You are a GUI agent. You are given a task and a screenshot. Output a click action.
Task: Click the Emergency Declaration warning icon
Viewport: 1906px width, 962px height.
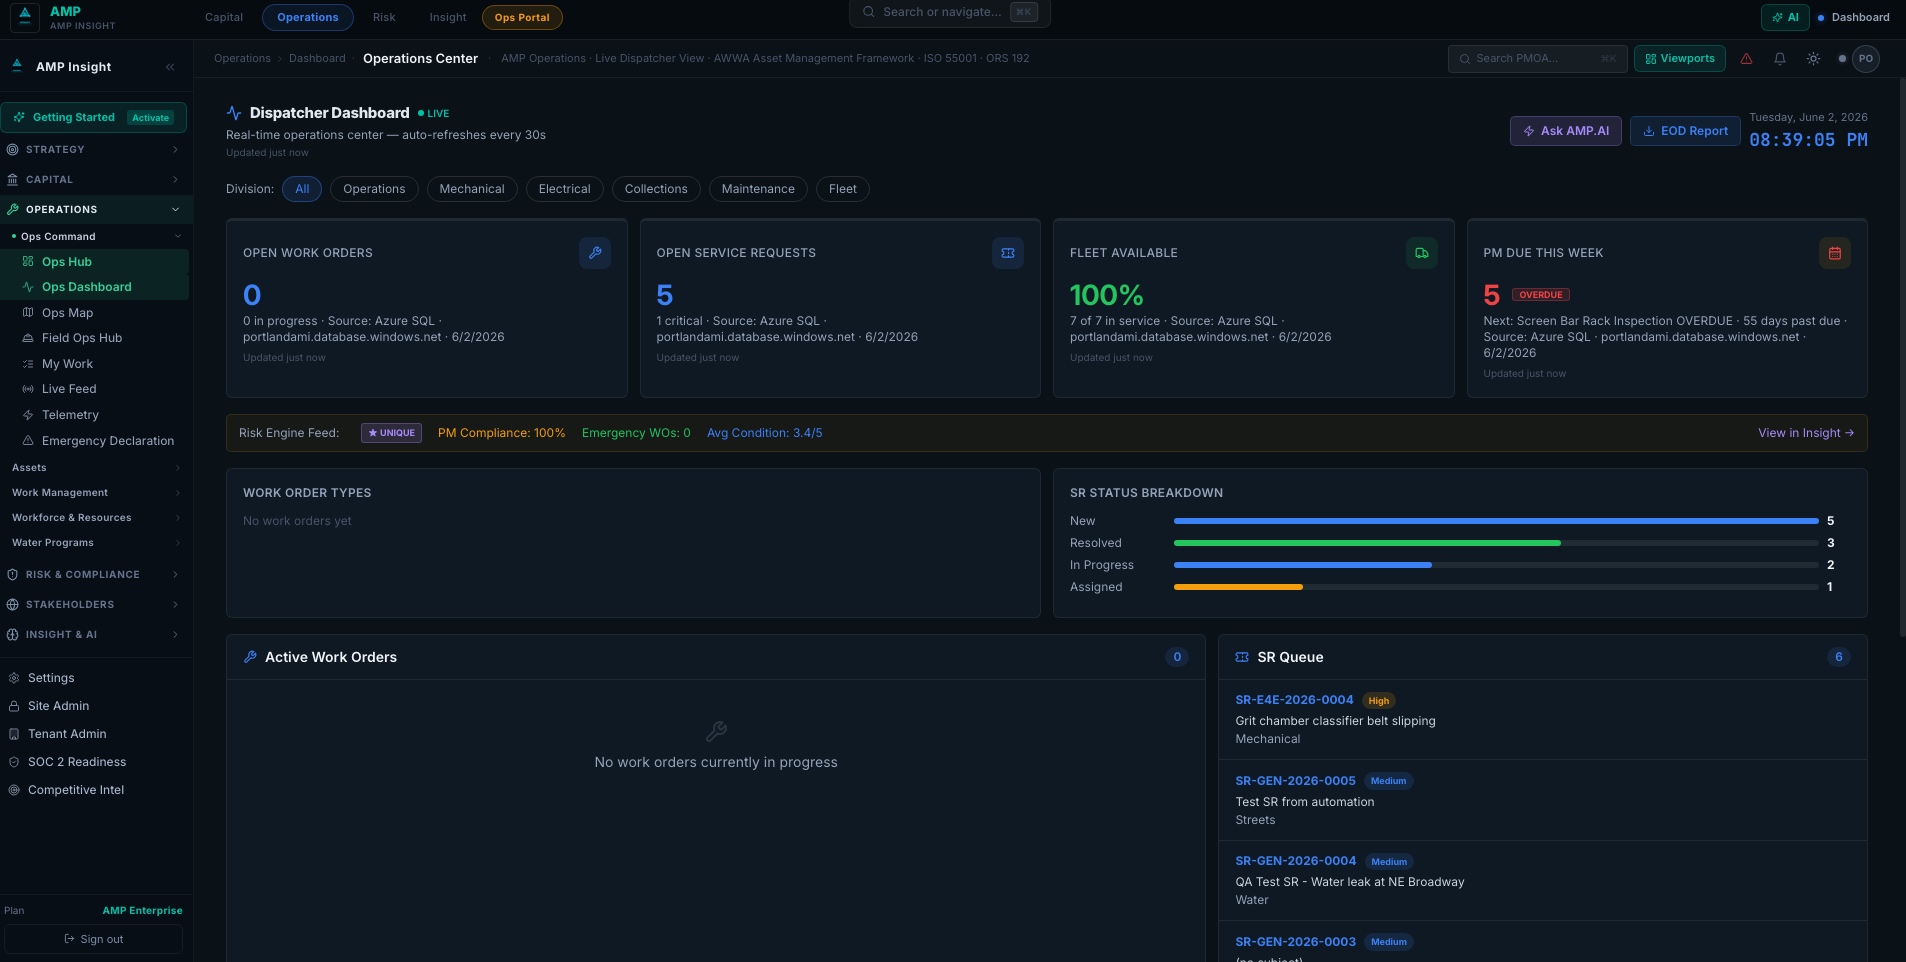(28, 441)
